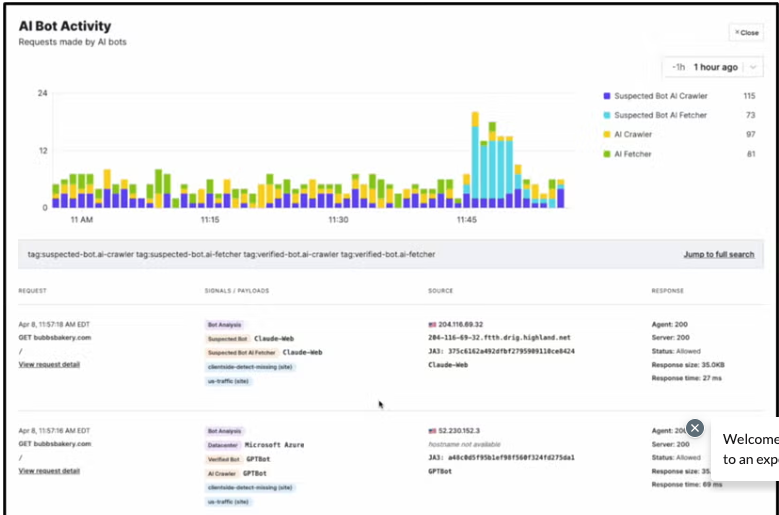Click the 11 AM chart axis label
Image resolution: width=779 pixels, height=515 pixels.
(x=81, y=220)
